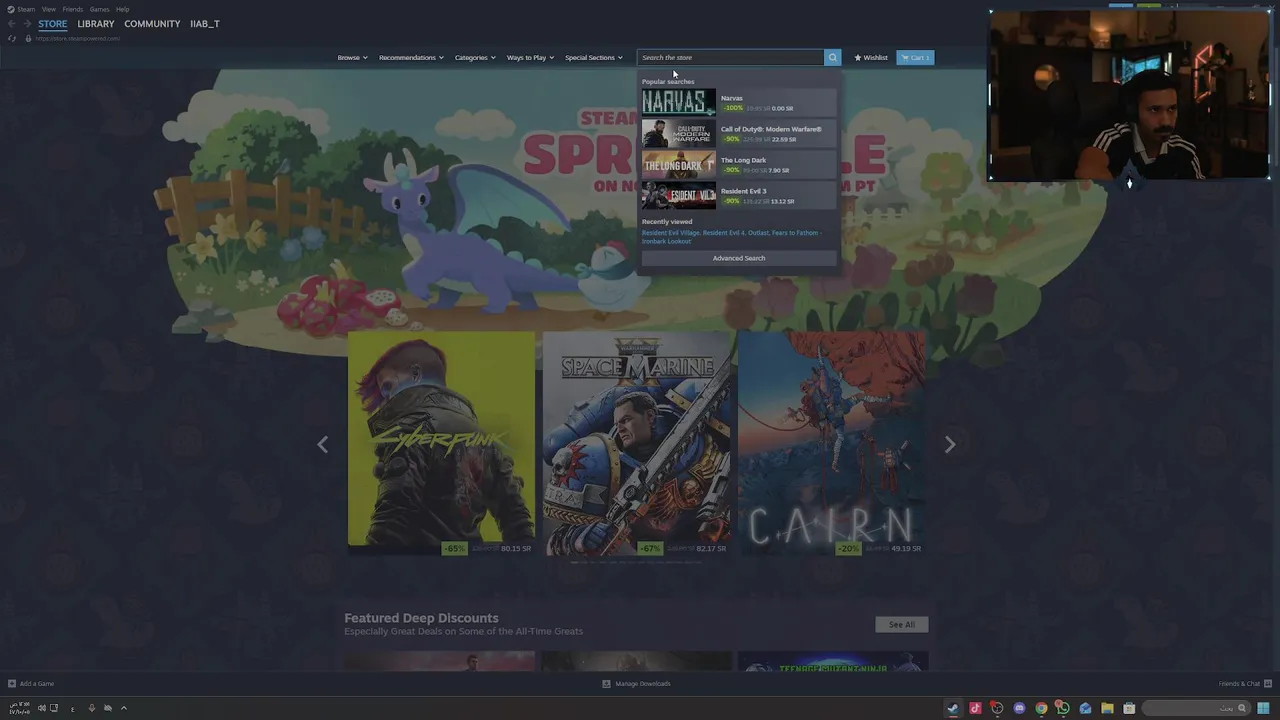The image size is (1280, 720).
Task: Select The Long Dark search suggestion
Action: (x=739, y=164)
